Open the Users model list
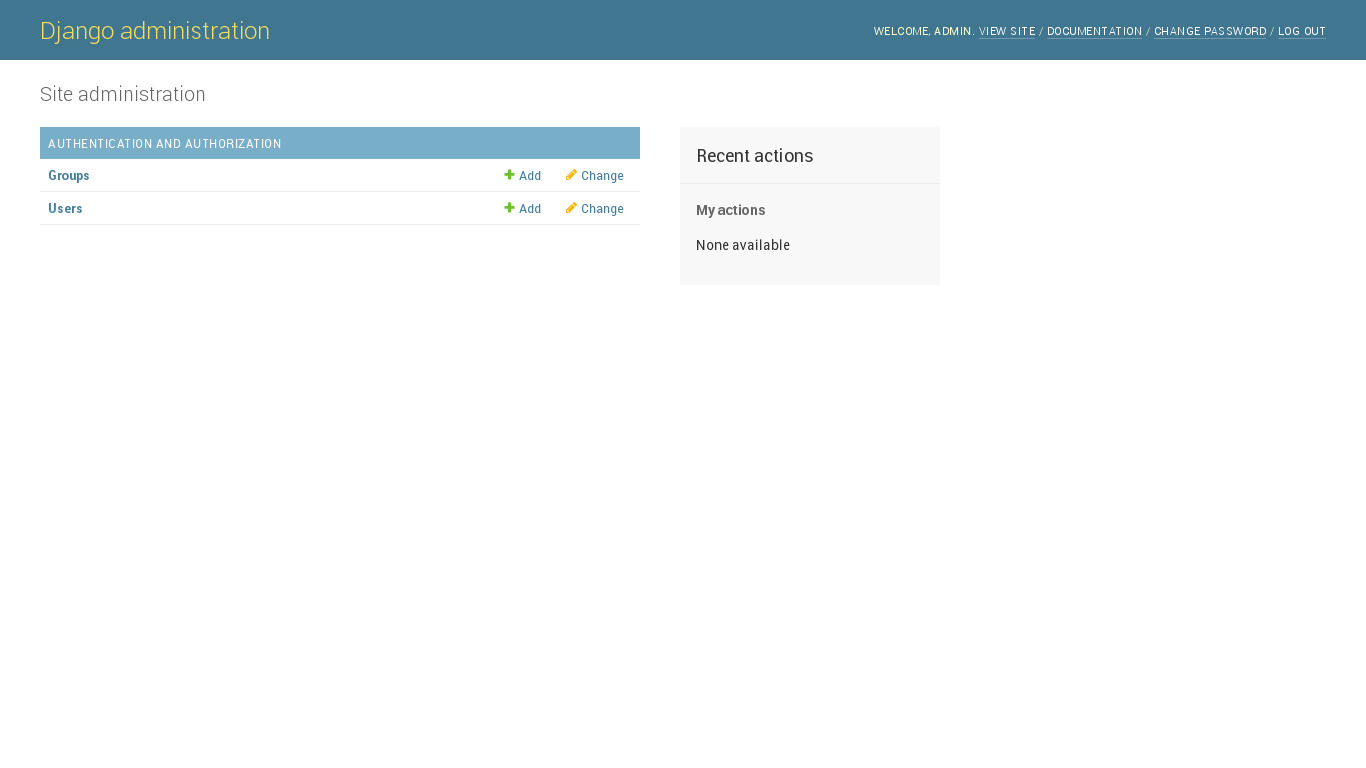The width and height of the screenshot is (1366, 768). [65, 209]
